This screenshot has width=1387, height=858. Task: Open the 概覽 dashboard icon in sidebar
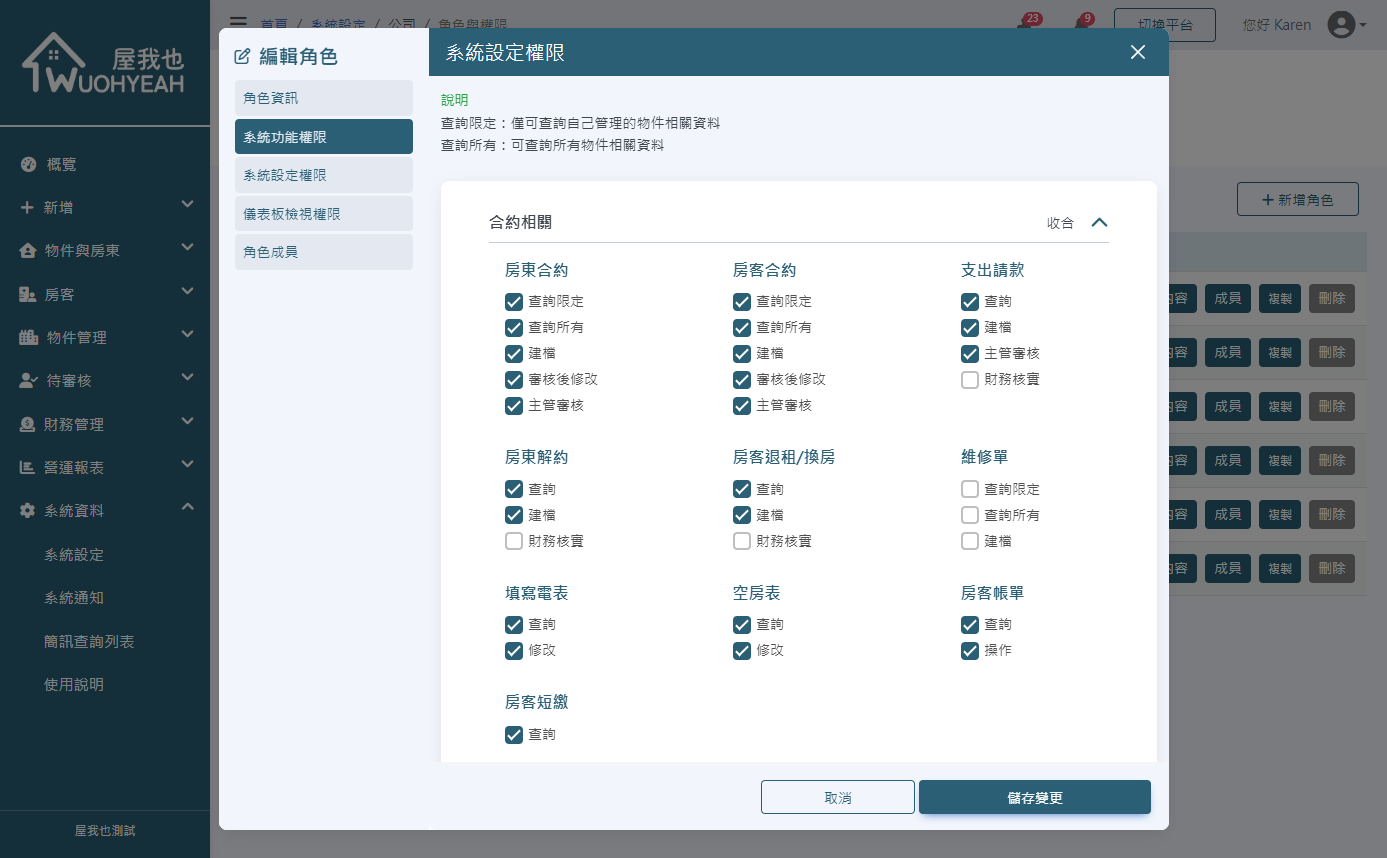pyautogui.click(x=28, y=164)
